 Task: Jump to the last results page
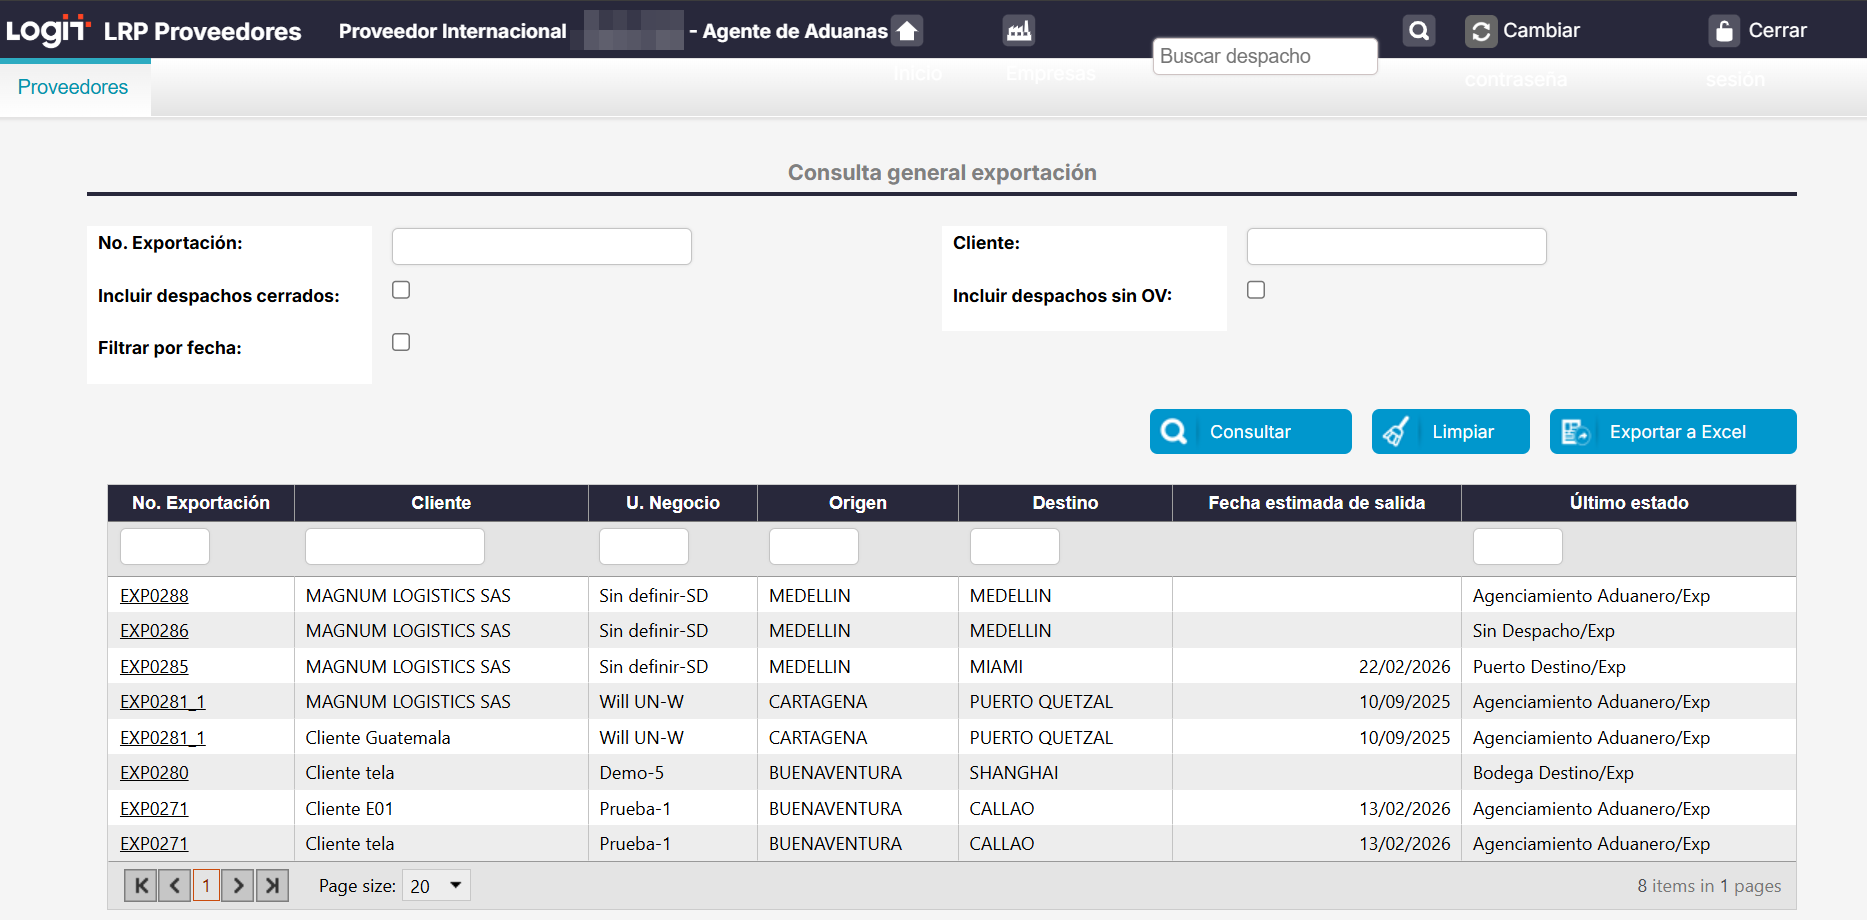tap(272, 886)
